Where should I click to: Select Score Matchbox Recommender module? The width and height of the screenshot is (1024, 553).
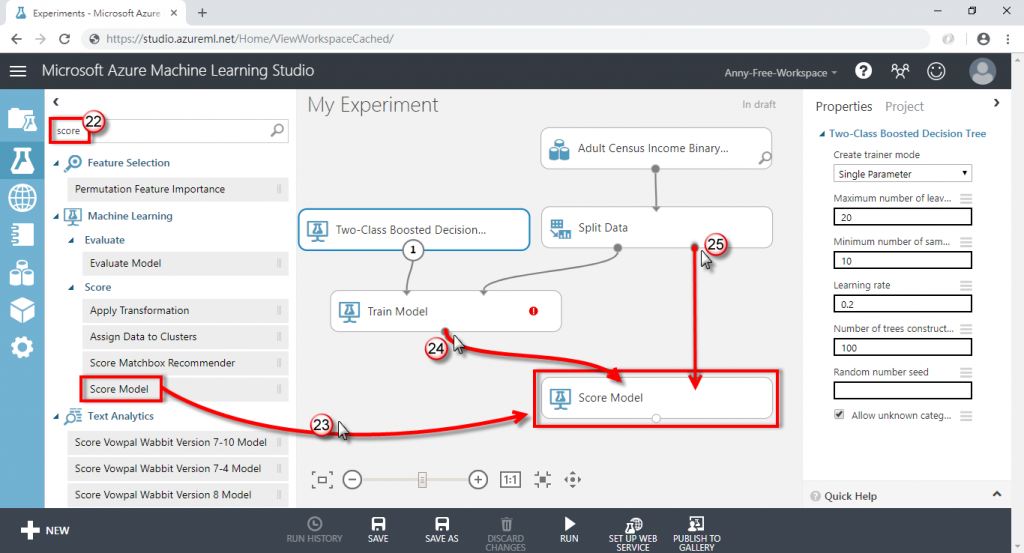tap(185, 363)
